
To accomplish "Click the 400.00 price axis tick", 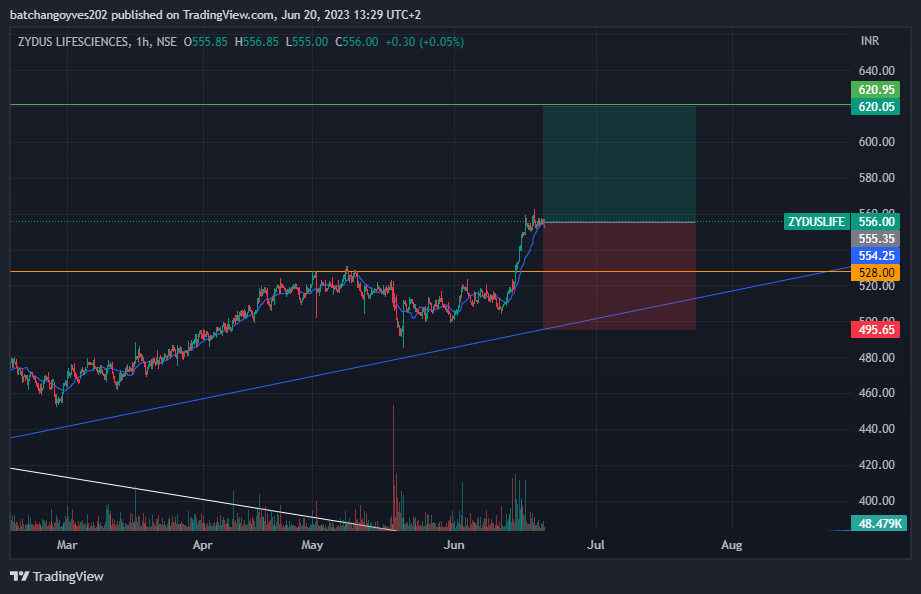I will [876, 501].
